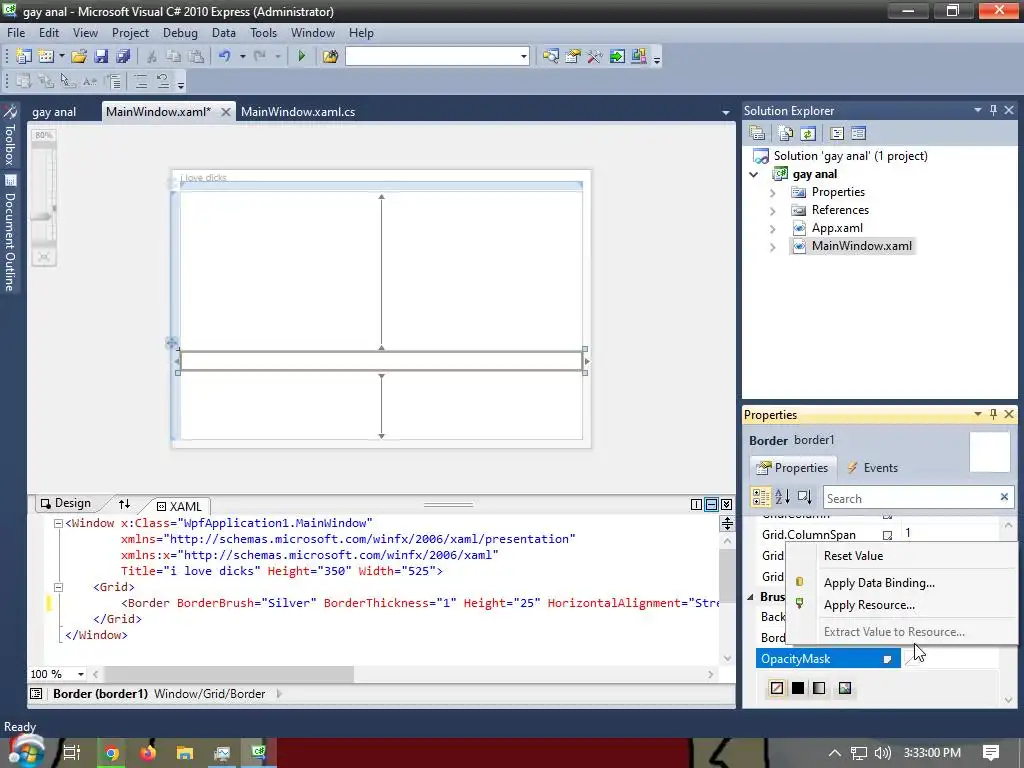Click the green-arrow Start Page toolbar icon
The width and height of the screenshot is (1024, 768).
(616, 56)
